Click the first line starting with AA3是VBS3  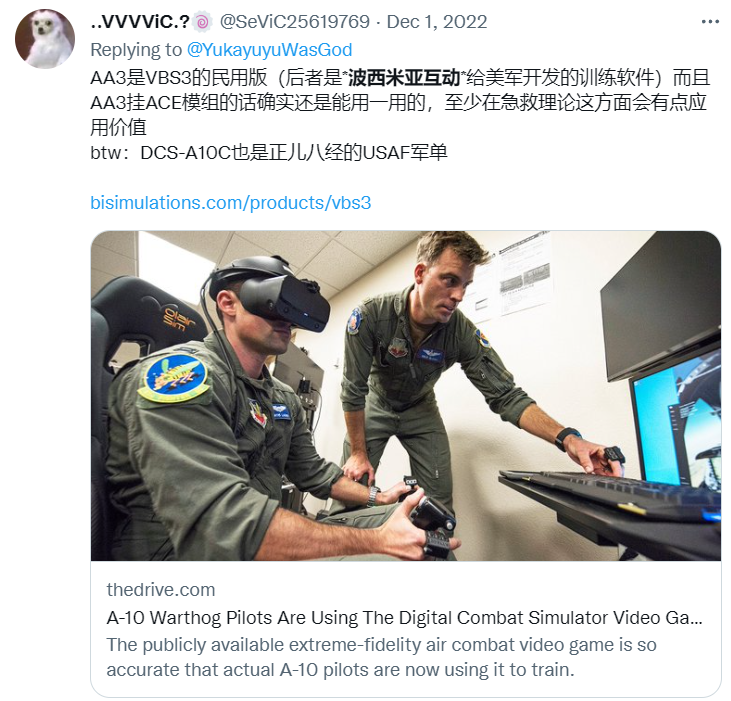400,78
